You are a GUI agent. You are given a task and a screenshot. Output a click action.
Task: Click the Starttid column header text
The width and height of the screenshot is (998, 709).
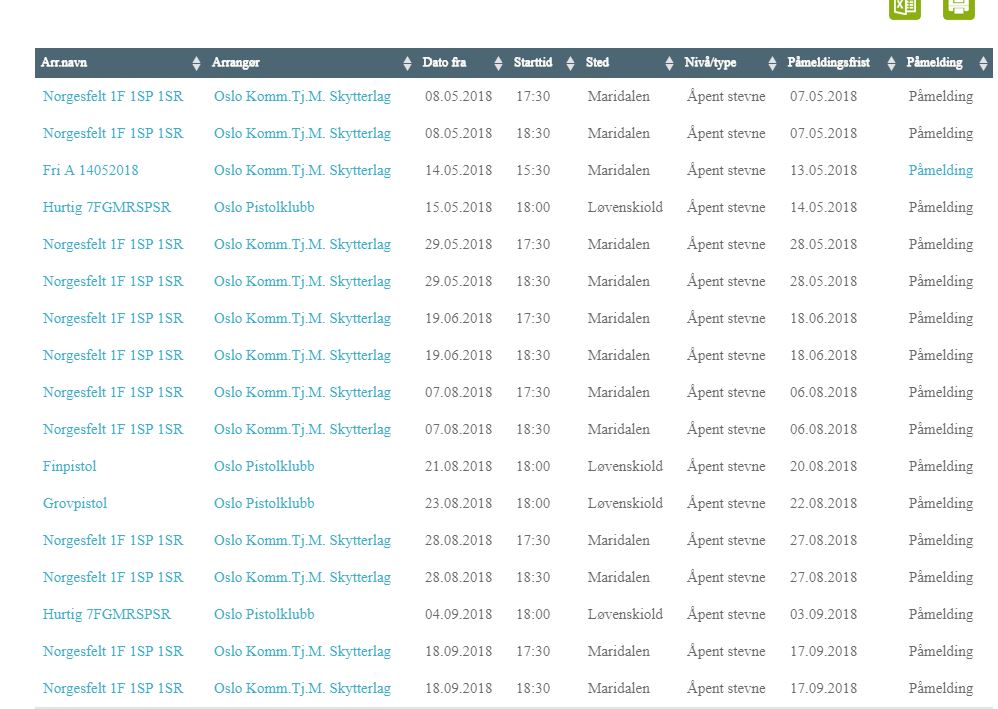click(533, 63)
